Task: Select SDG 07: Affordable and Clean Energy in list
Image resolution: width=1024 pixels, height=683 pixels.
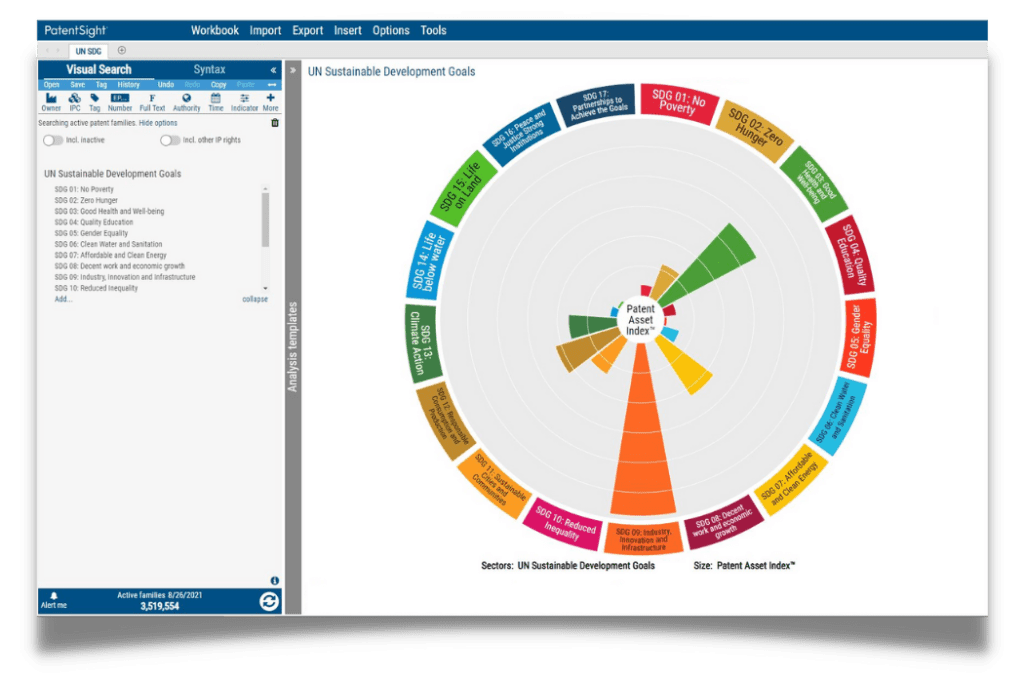Action: (110, 255)
